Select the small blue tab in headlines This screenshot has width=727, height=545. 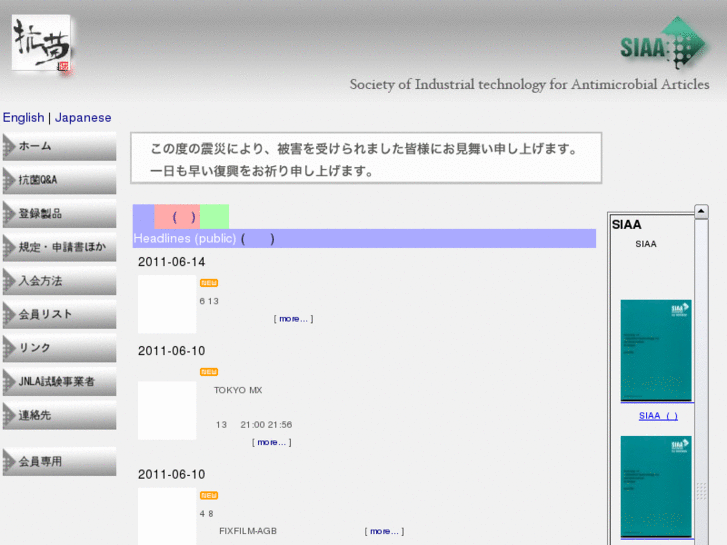point(143,217)
